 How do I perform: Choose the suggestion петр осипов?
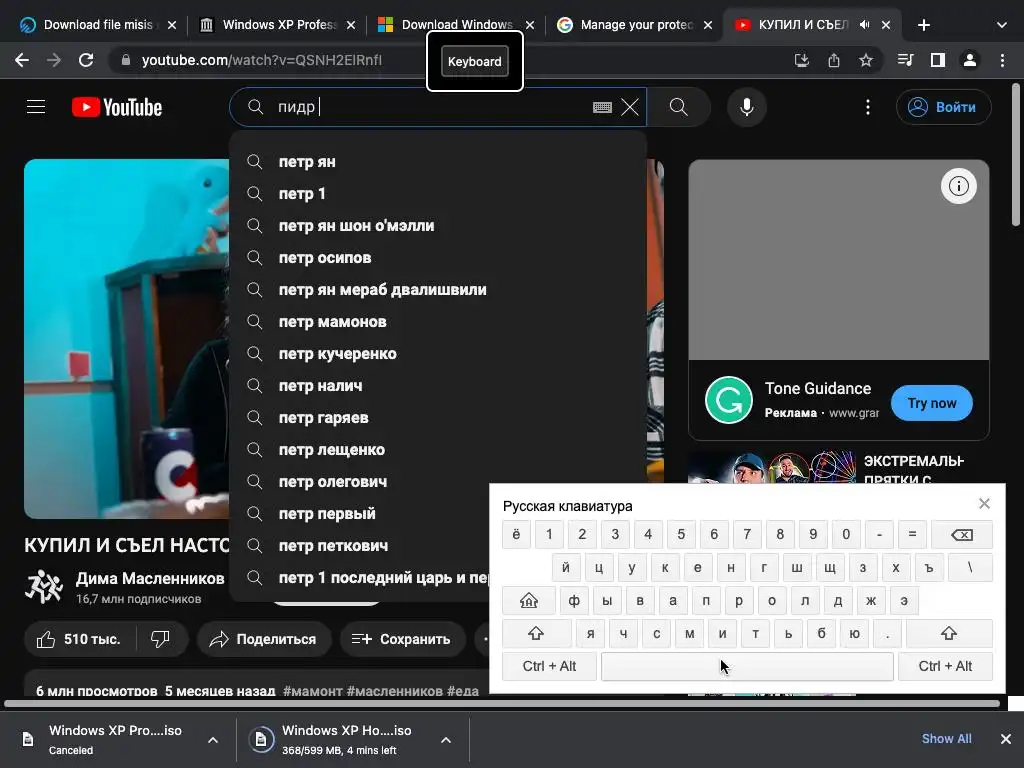pos(438,258)
